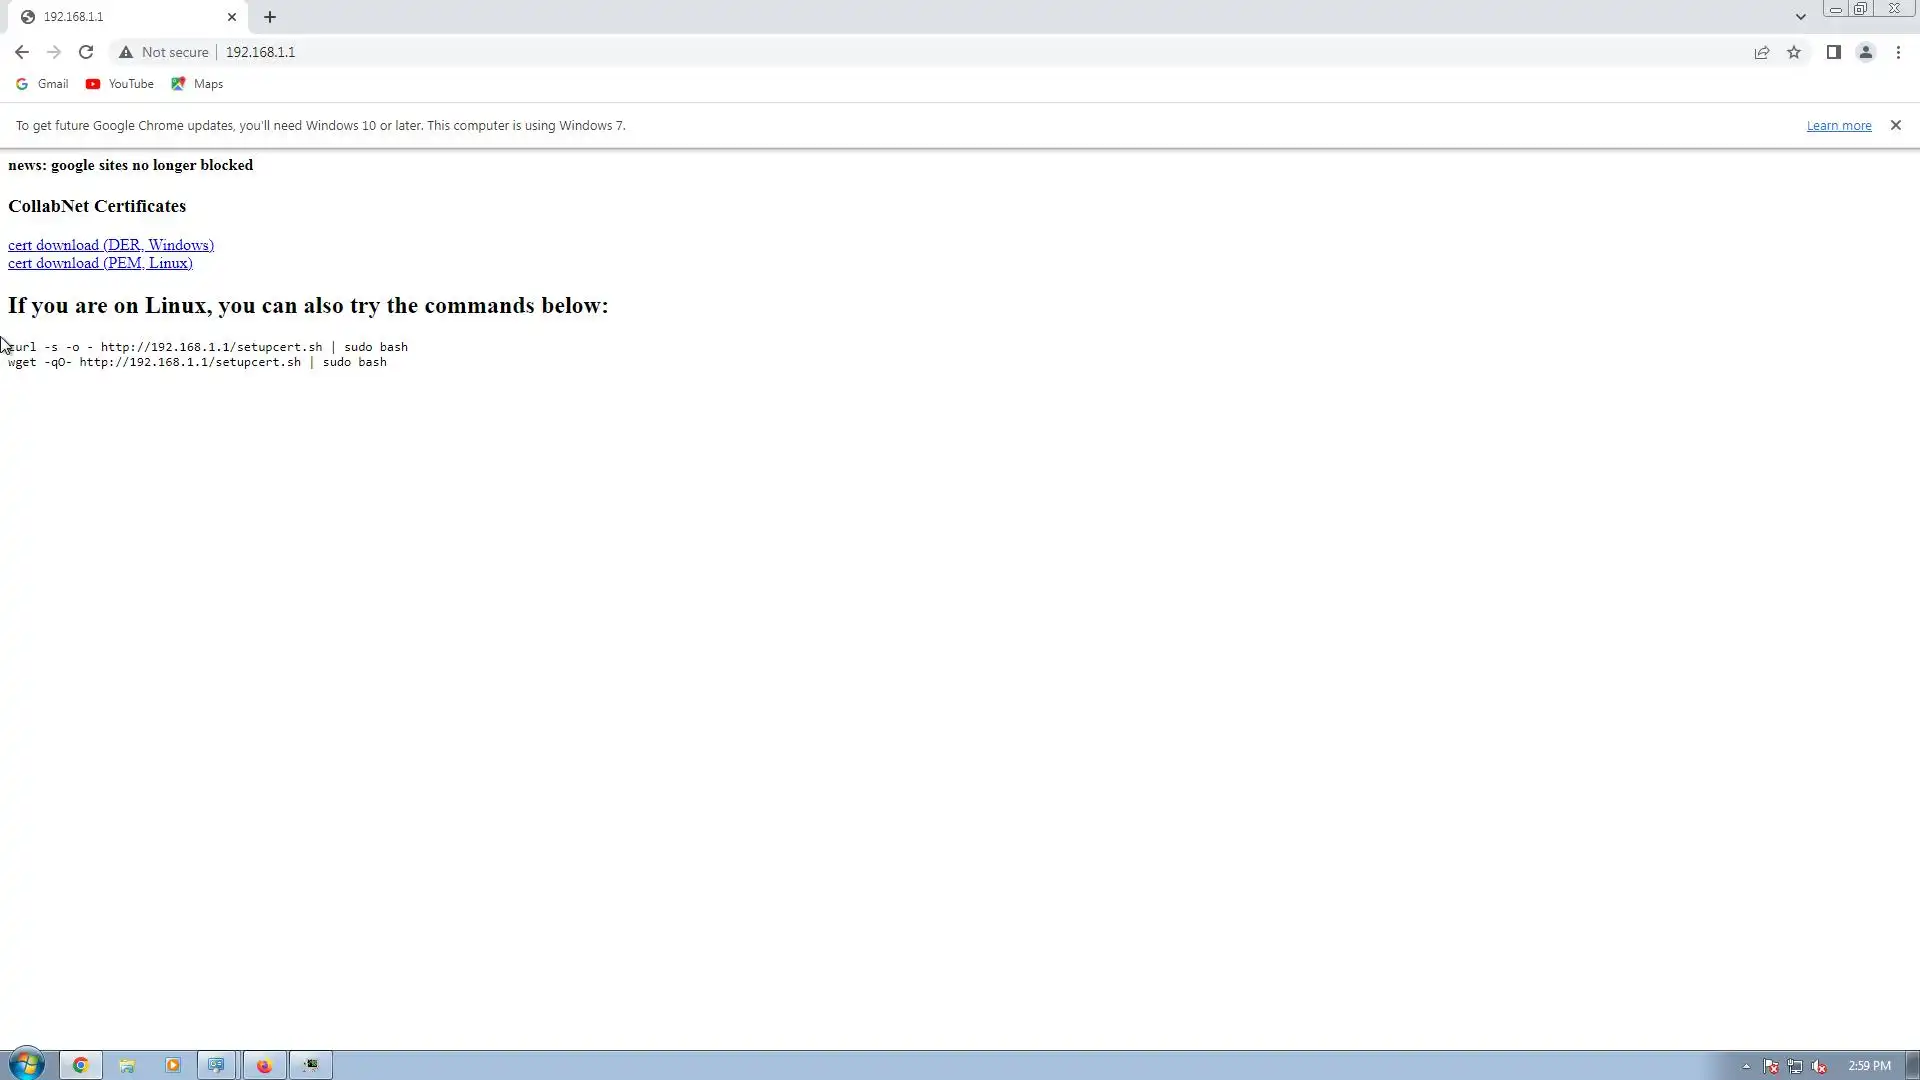Select the 192.168.1.1 tab
The width and height of the screenshot is (1920, 1080).
(x=120, y=17)
